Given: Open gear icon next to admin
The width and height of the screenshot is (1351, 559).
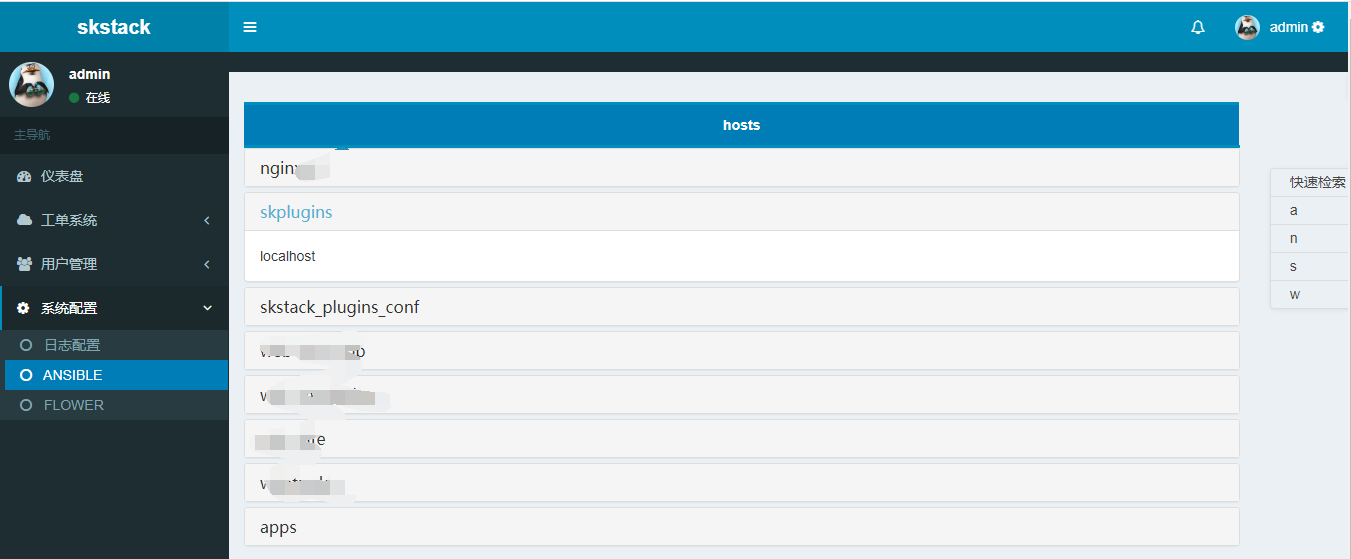Looking at the screenshot, I should pyautogui.click(x=1318, y=27).
